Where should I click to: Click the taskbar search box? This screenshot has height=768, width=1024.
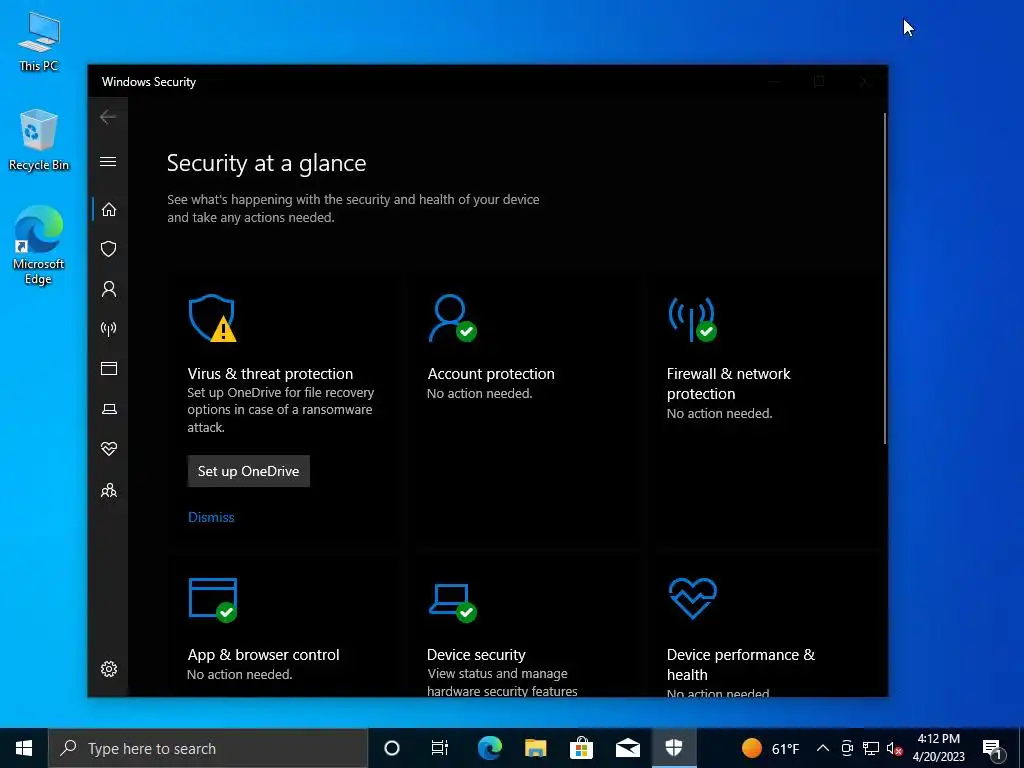coord(208,748)
